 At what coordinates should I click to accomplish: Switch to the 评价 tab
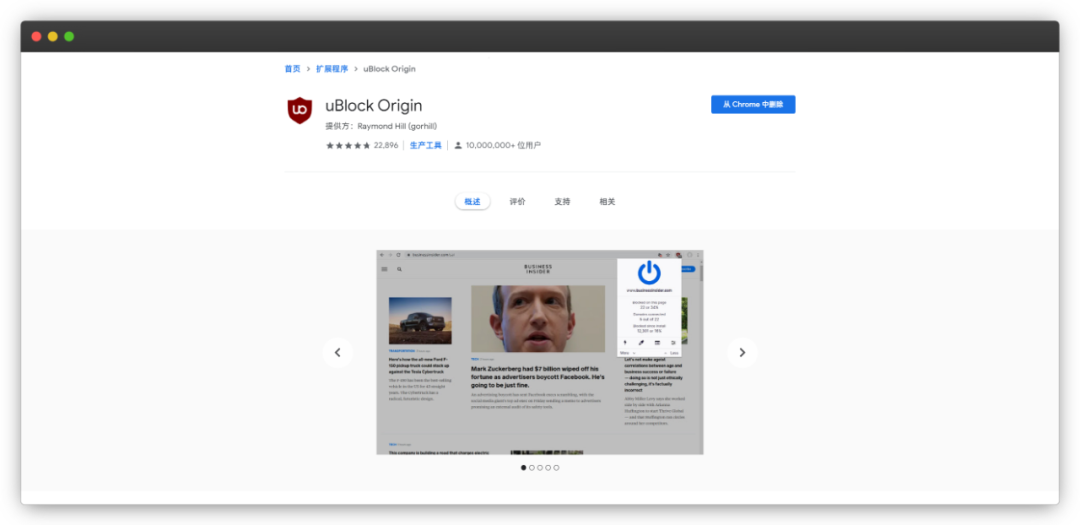click(517, 202)
